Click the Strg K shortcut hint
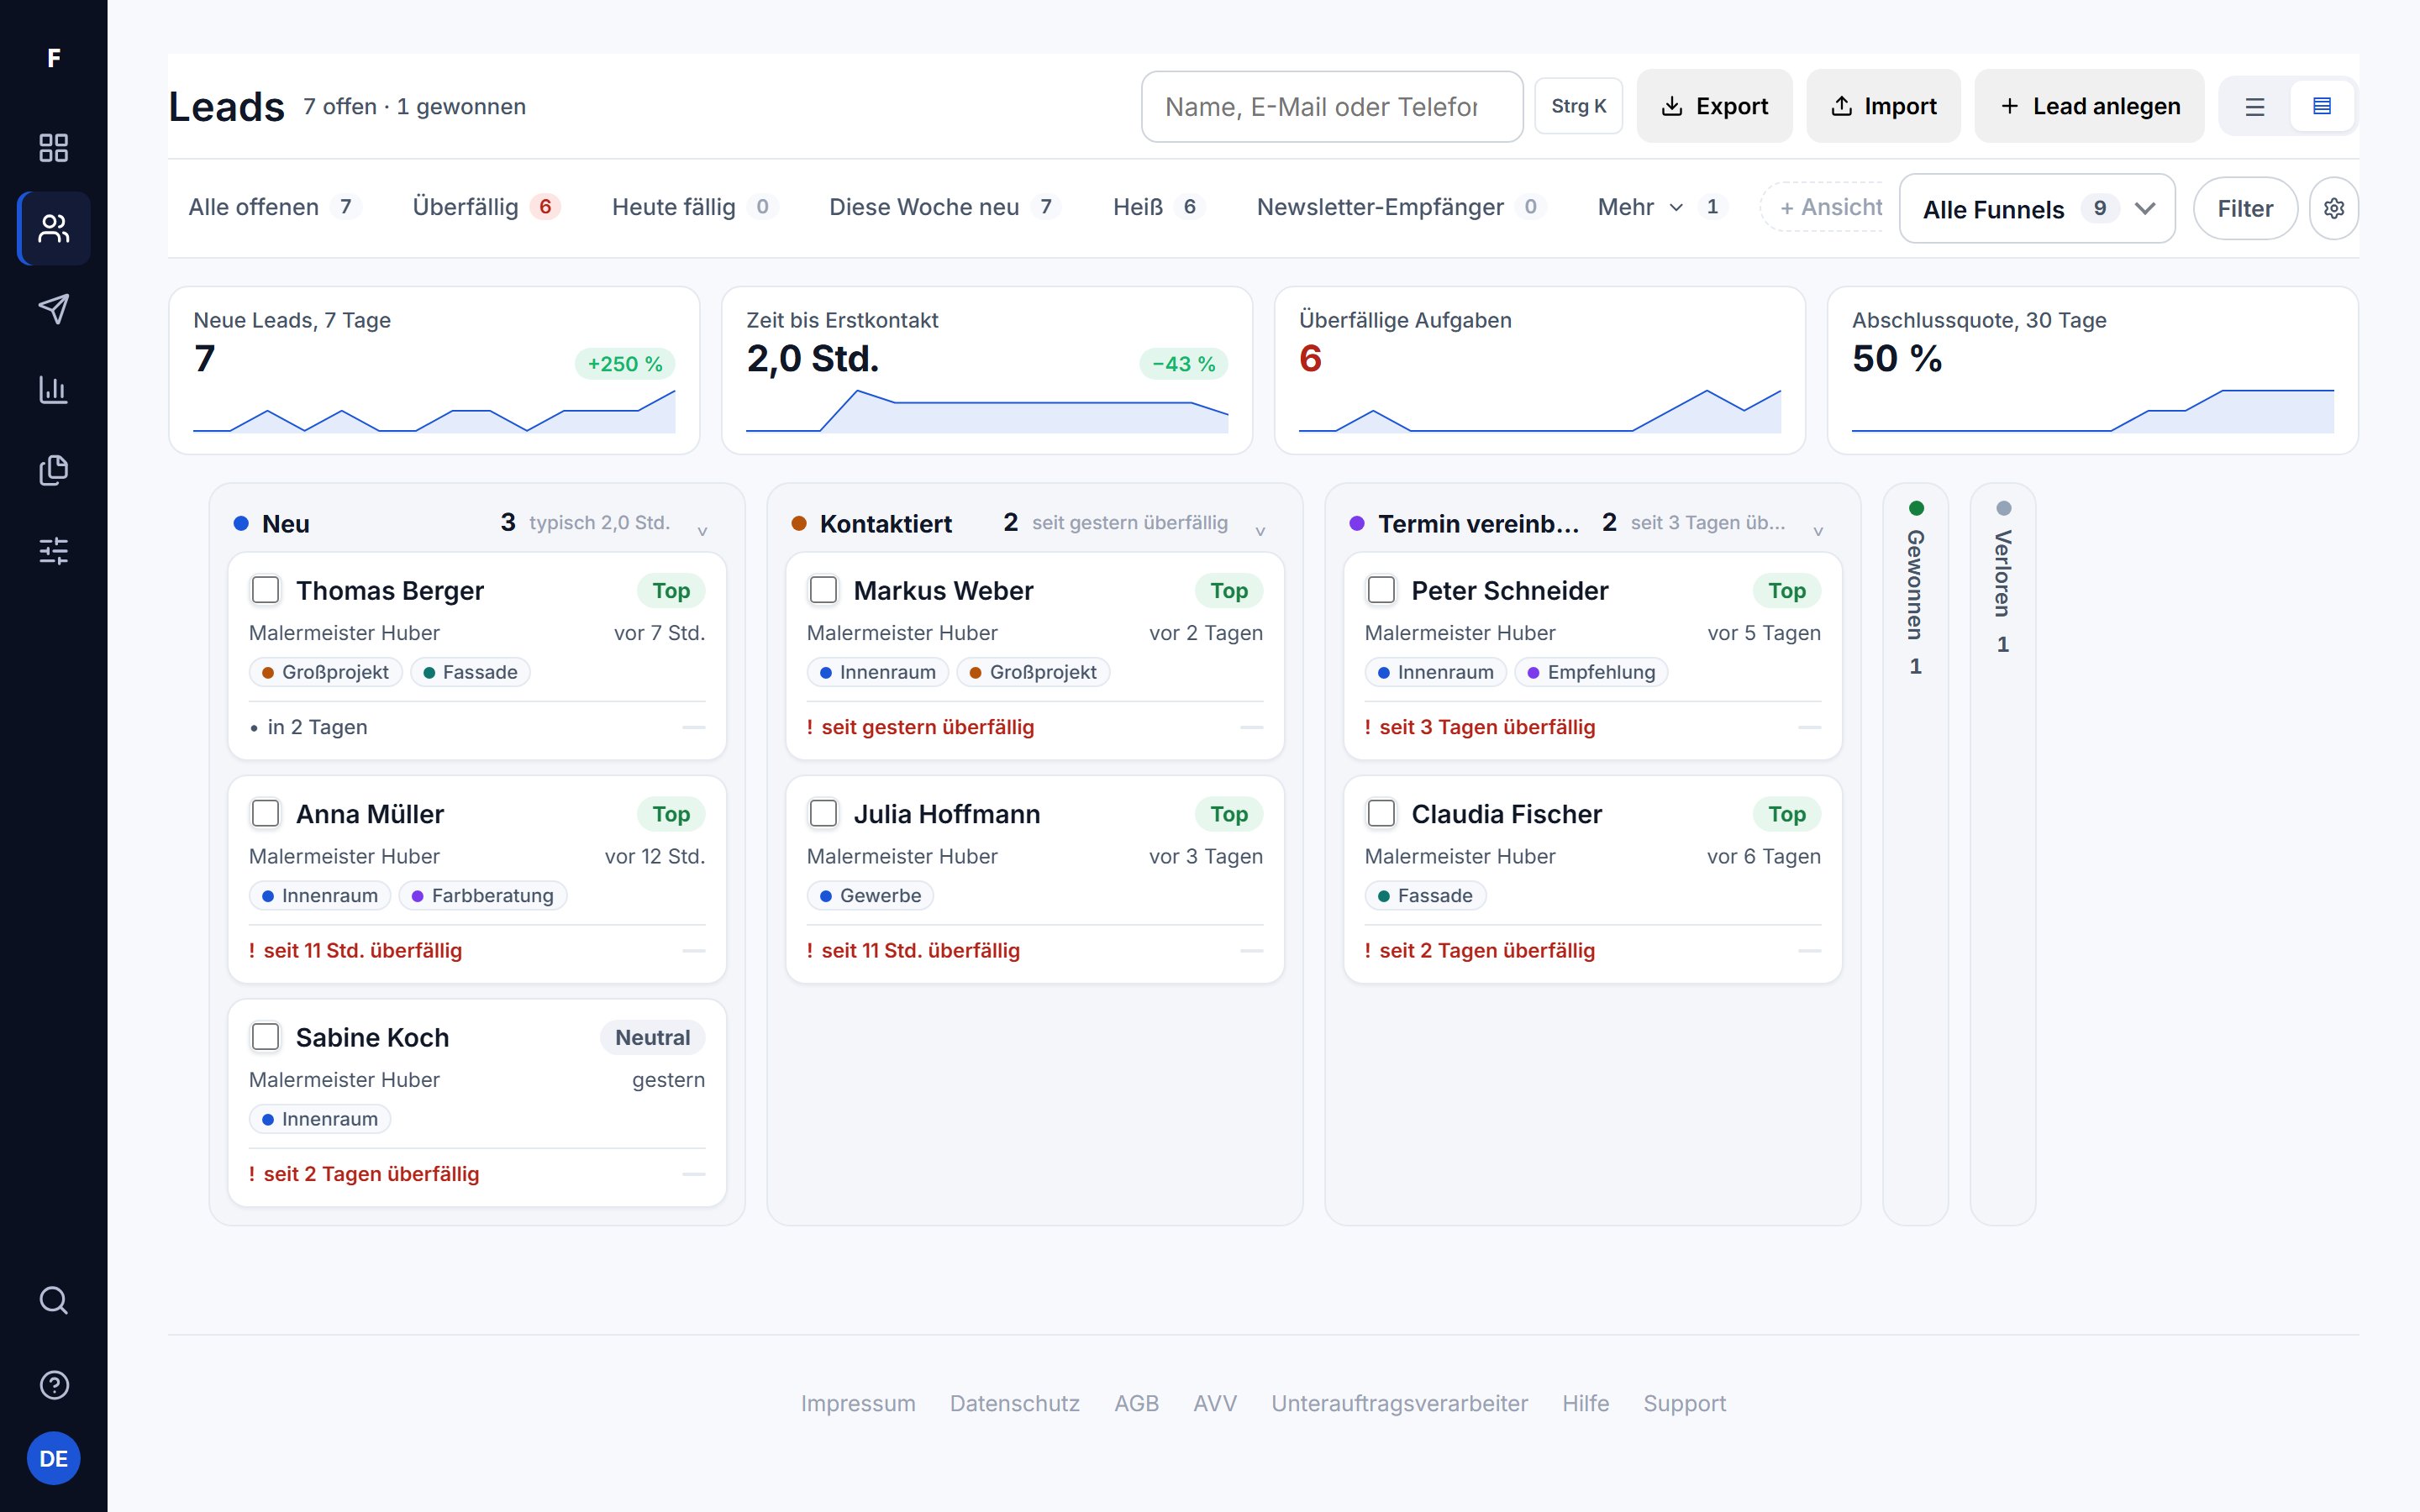Viewport: 2420px width, 1512px height. (1578, 106)
